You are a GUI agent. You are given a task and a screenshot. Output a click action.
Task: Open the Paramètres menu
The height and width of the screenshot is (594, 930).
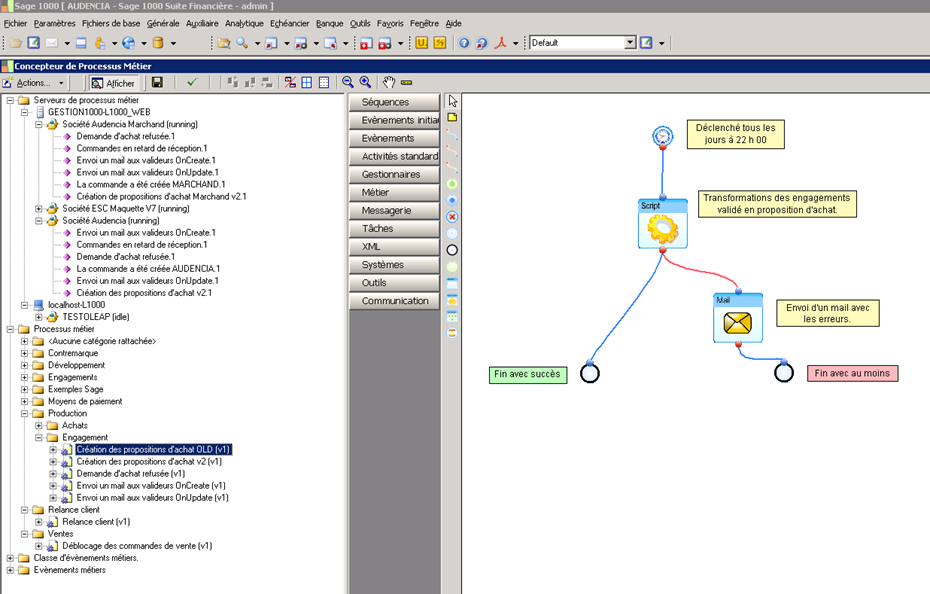pyautogui.click(x=55, y=24)
